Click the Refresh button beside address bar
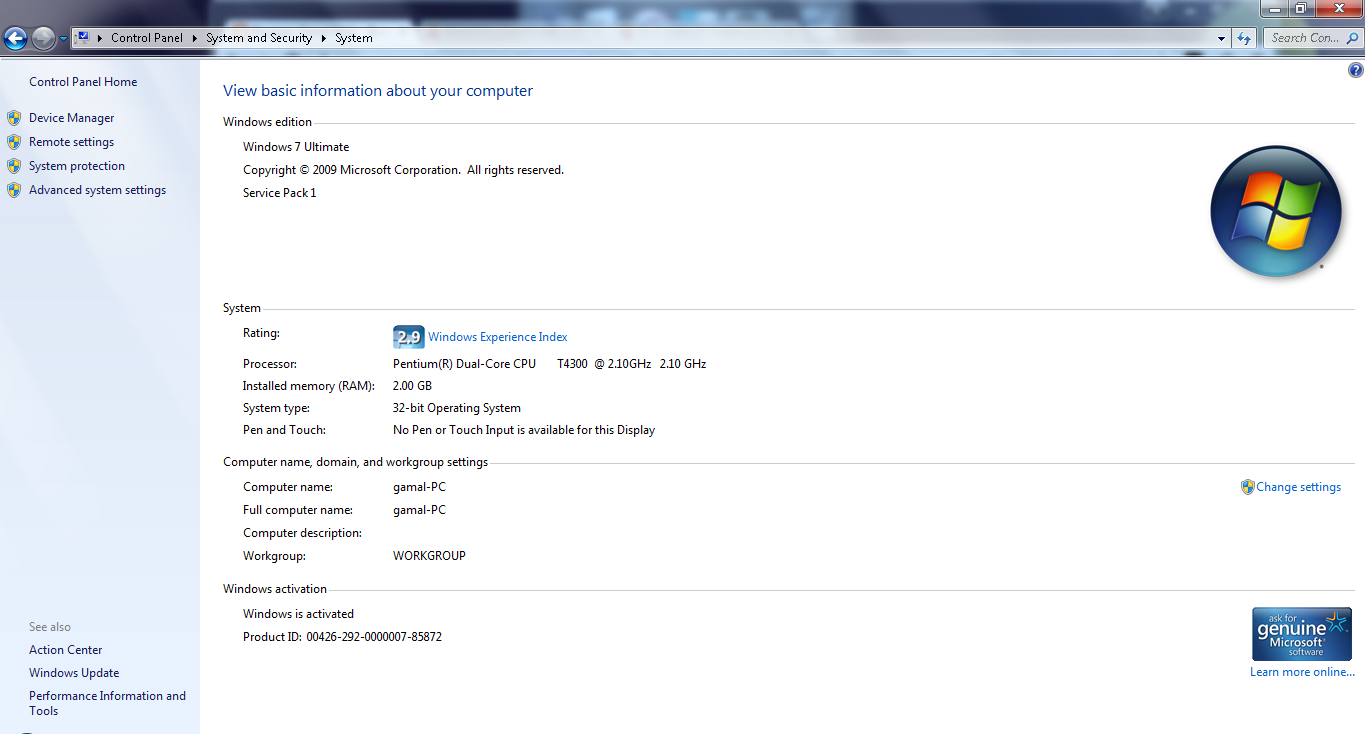The image size is (1365, 734). click(x=1244, y=38)
